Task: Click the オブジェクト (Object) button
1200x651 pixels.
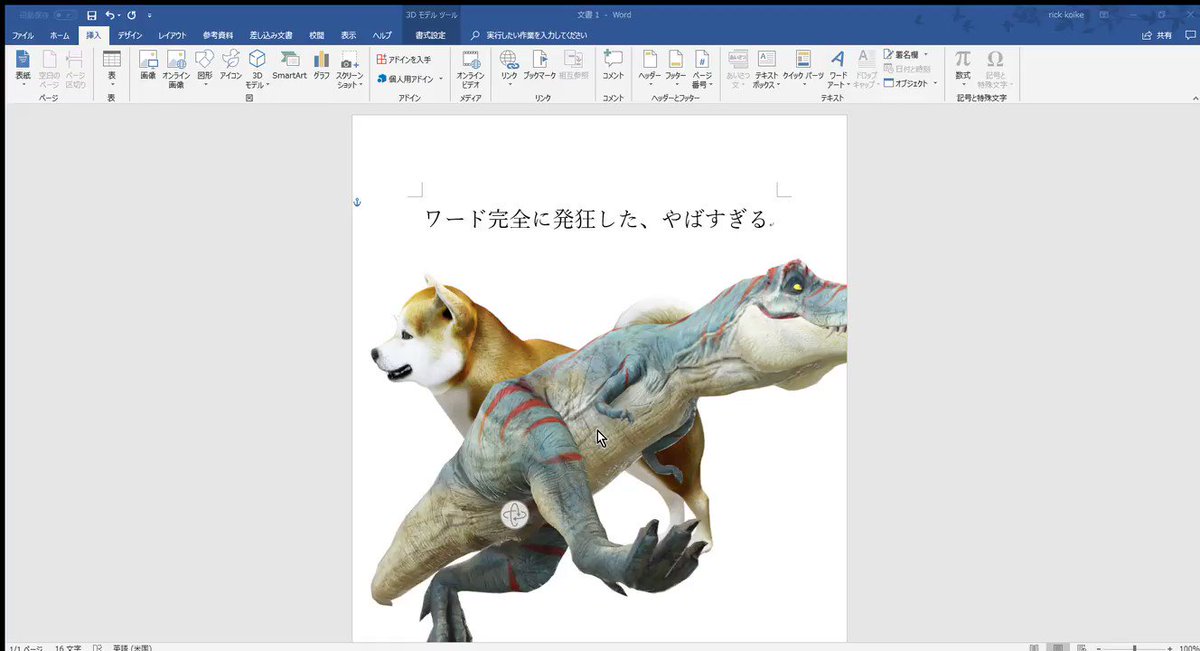Action: point(911,83)
